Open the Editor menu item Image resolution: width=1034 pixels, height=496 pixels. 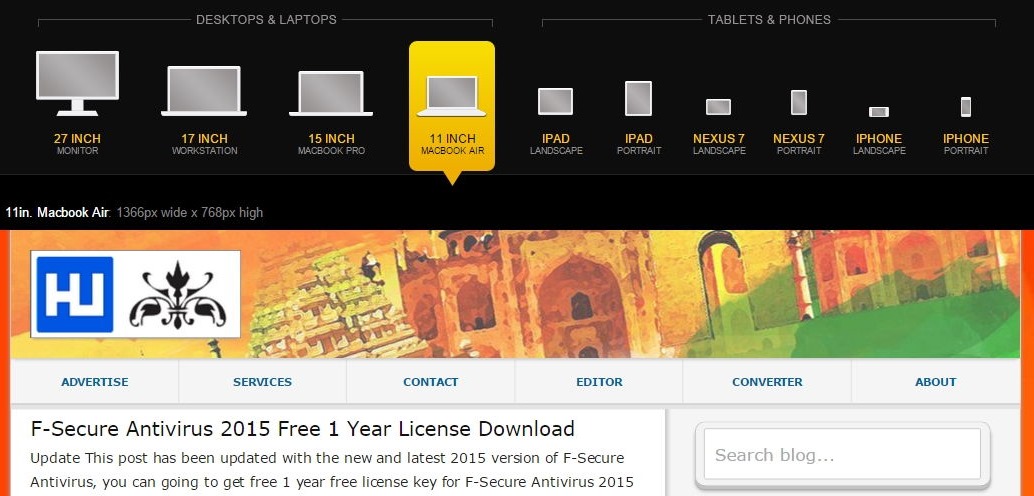pos(599,382)
